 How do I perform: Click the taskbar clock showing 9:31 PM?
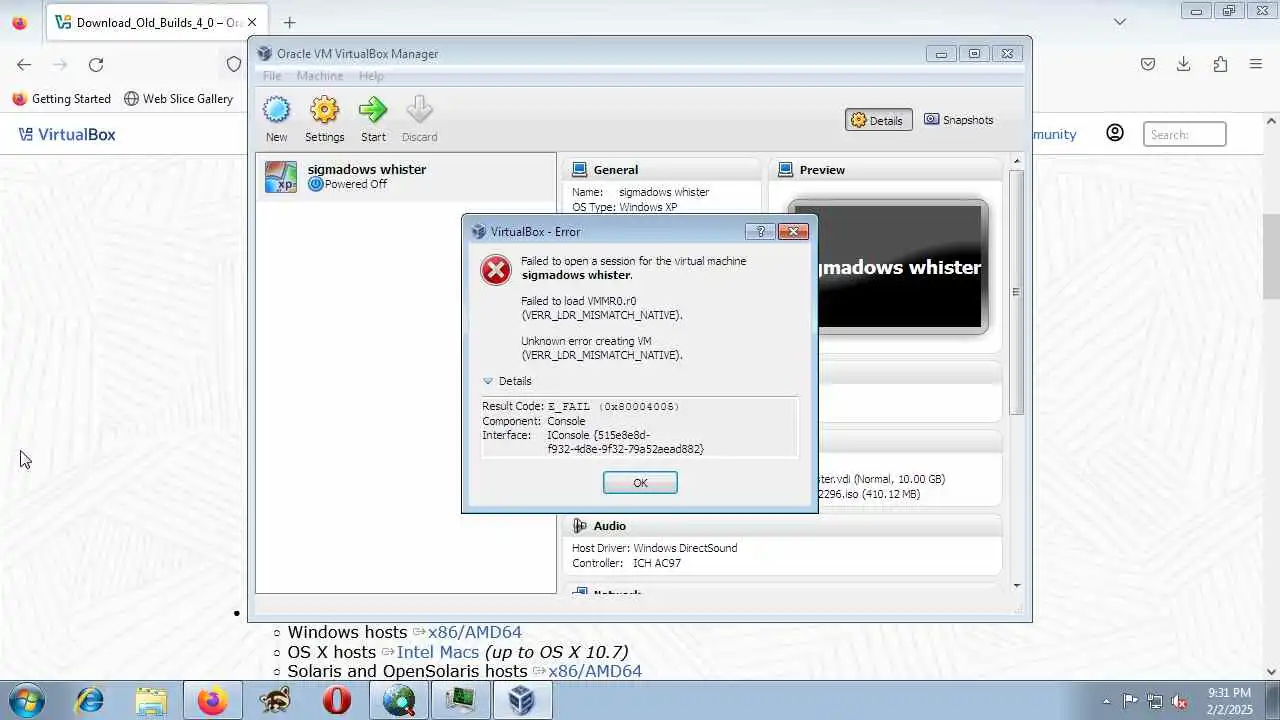(x=1229, y=701)
